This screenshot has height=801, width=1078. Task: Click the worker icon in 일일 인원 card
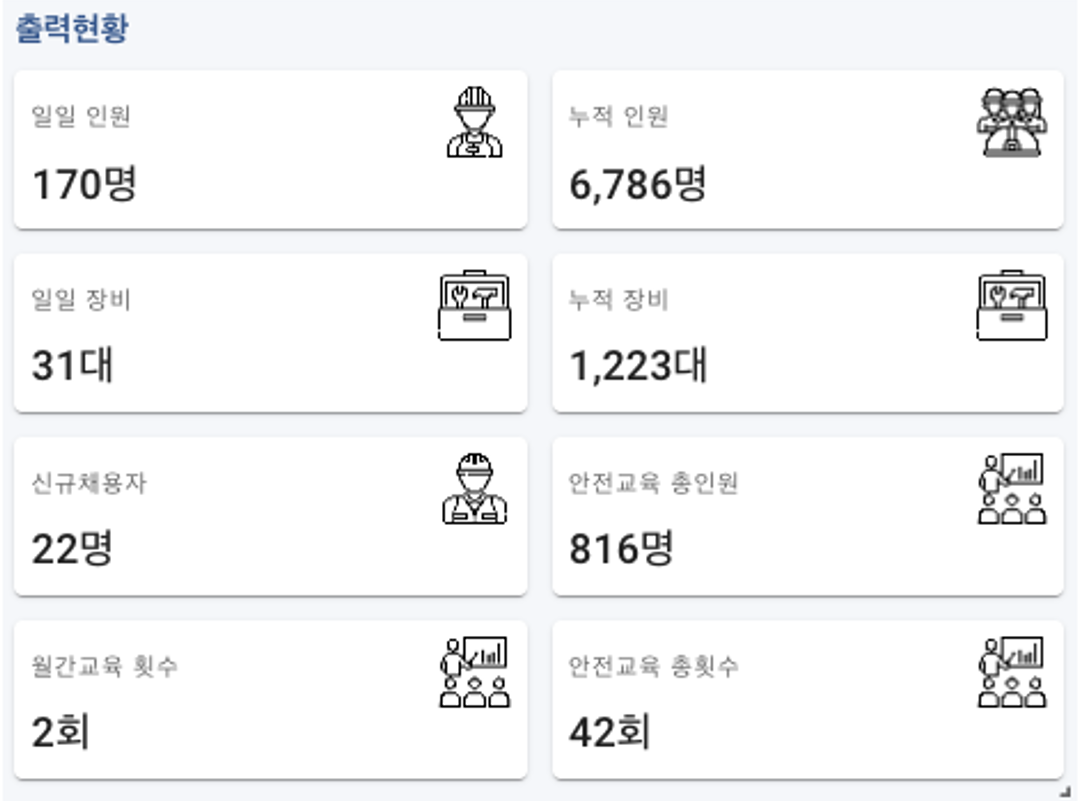pos(474,122)
